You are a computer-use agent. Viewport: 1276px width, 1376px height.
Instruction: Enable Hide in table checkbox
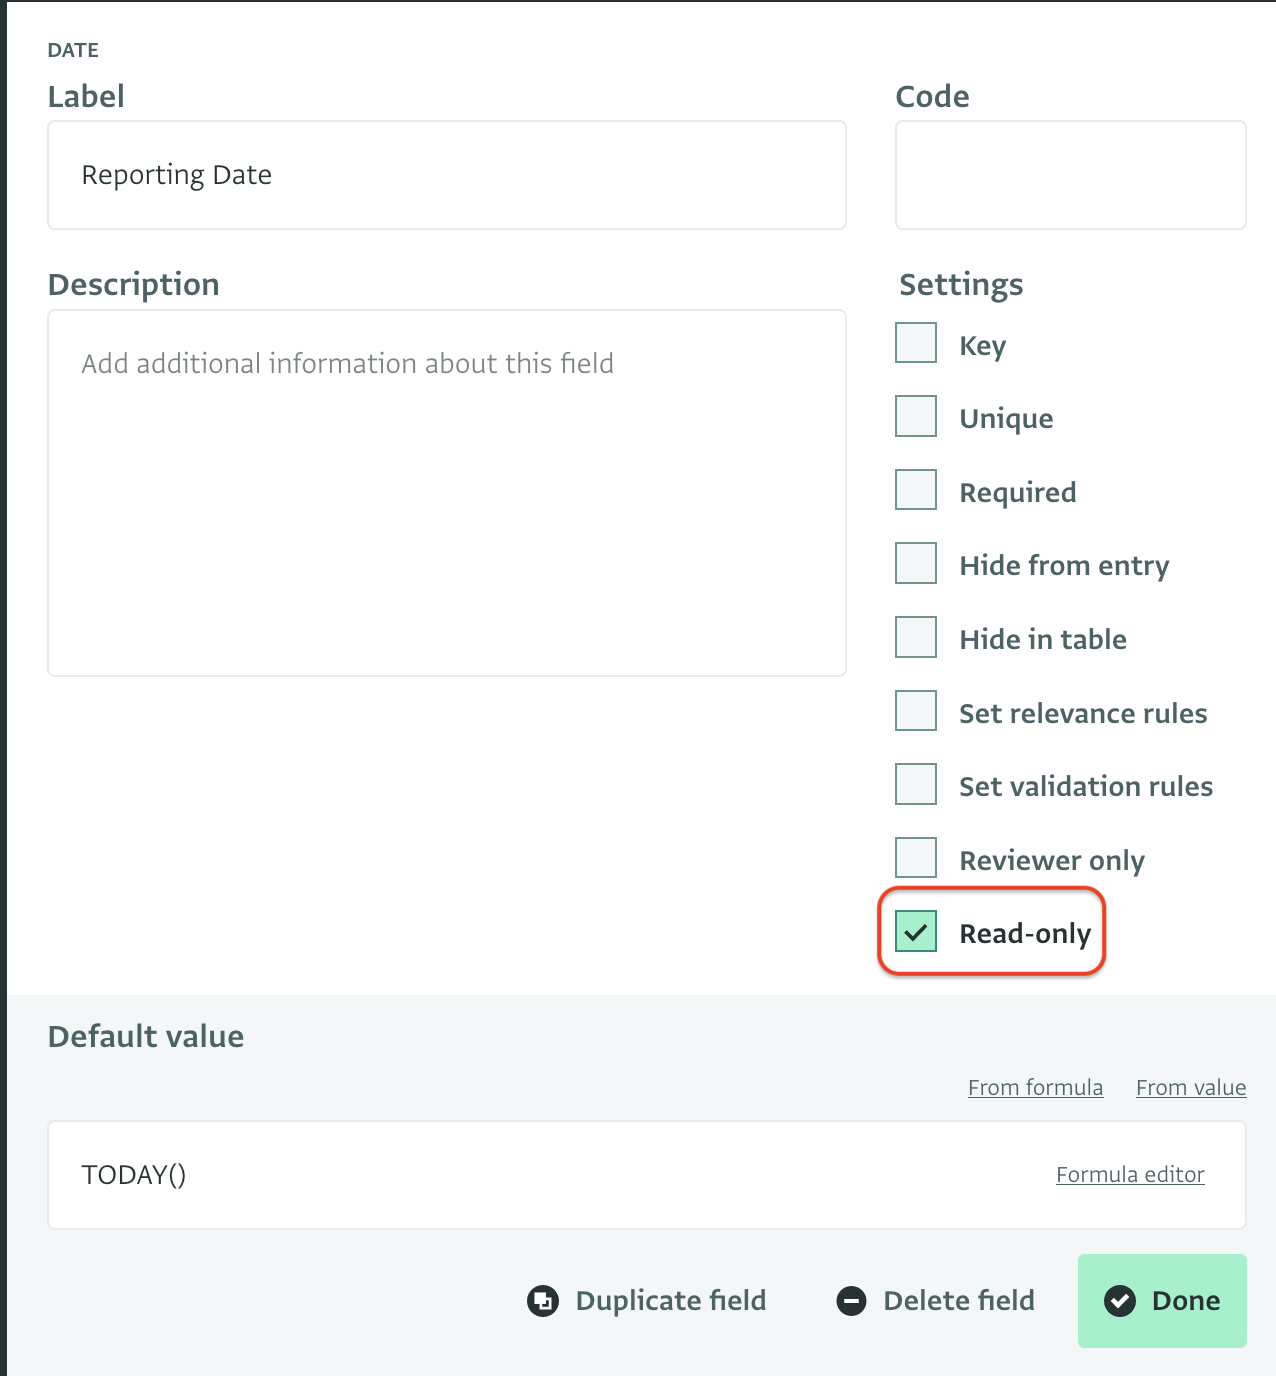click(x=916, y=637)
